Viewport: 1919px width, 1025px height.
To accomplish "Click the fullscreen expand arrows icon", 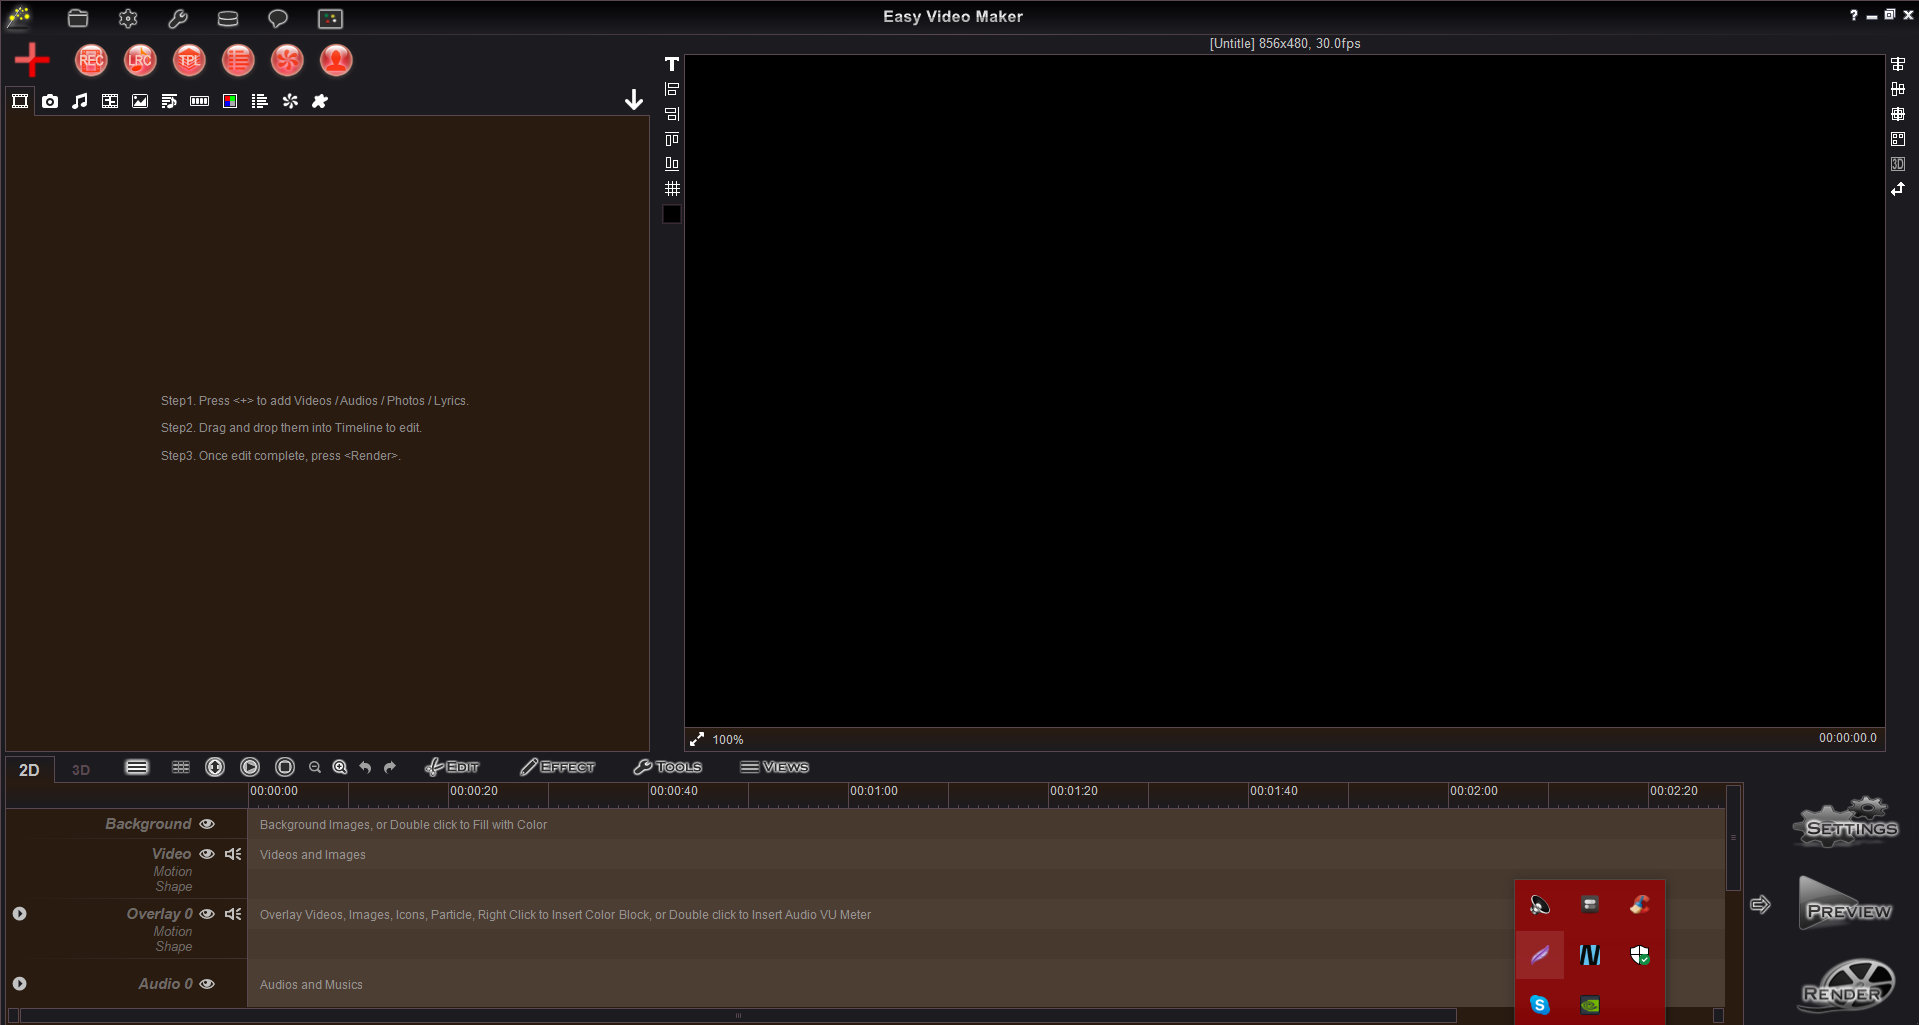I will [697, 739].
